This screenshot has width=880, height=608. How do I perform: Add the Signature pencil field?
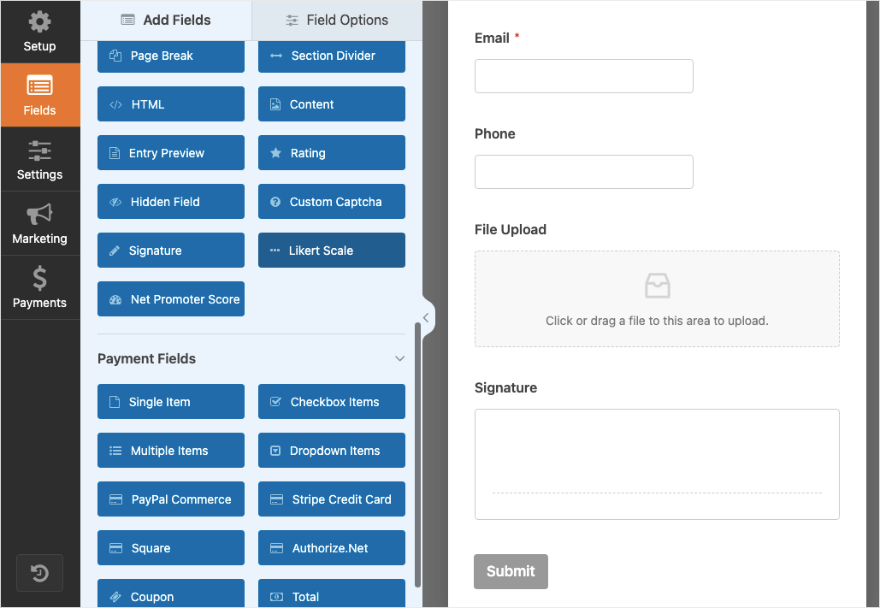(x=171, y=251)
